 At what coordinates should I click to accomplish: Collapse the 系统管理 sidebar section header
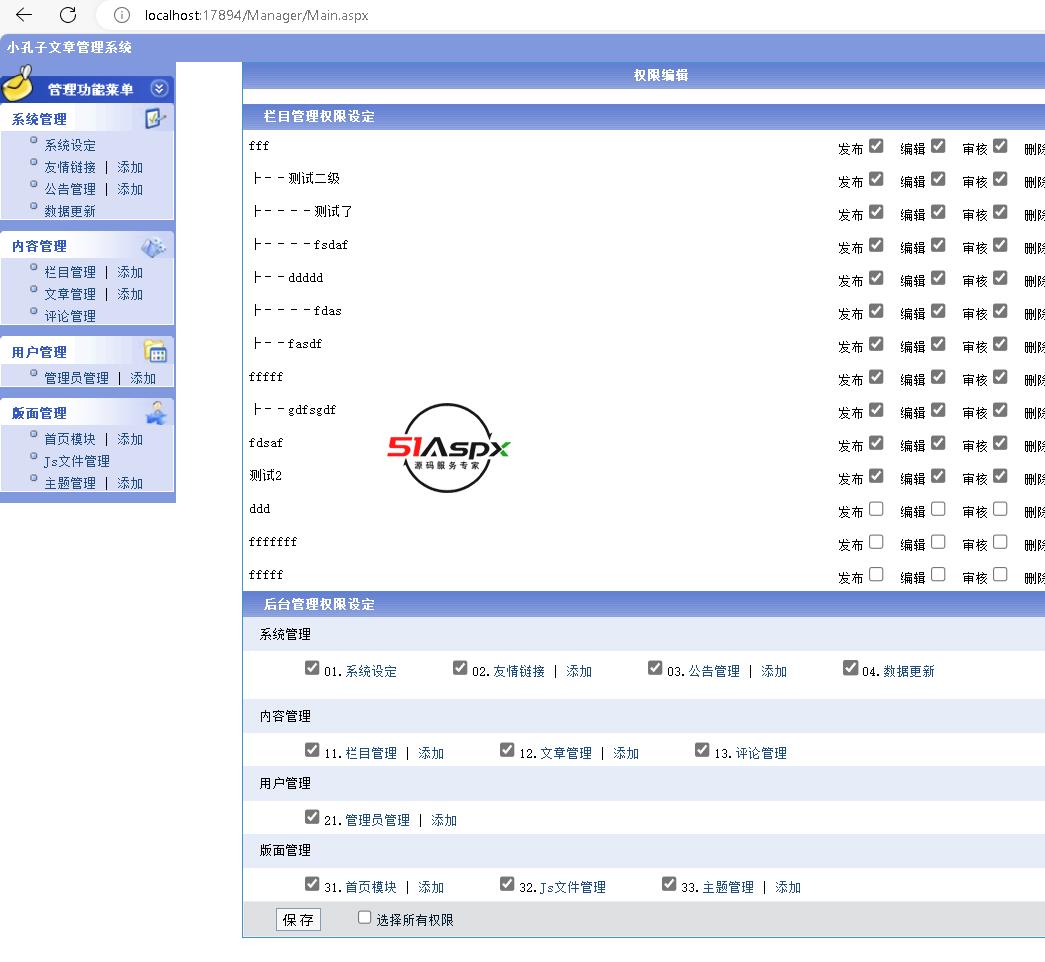pyautogui.click(x=40, y=119)
